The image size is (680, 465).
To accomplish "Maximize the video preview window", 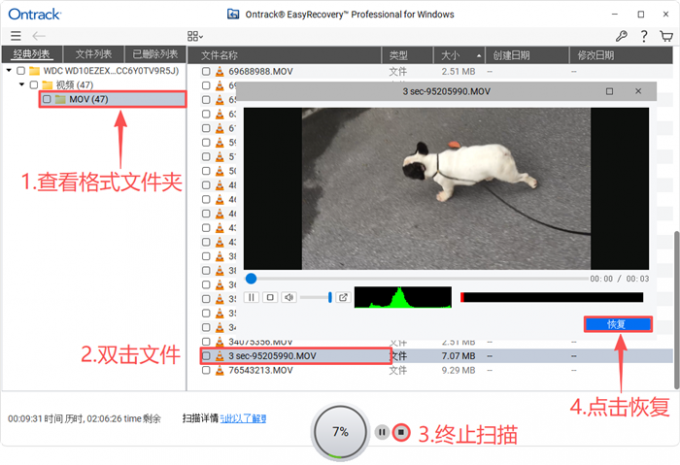I will [x=609, y=91].
